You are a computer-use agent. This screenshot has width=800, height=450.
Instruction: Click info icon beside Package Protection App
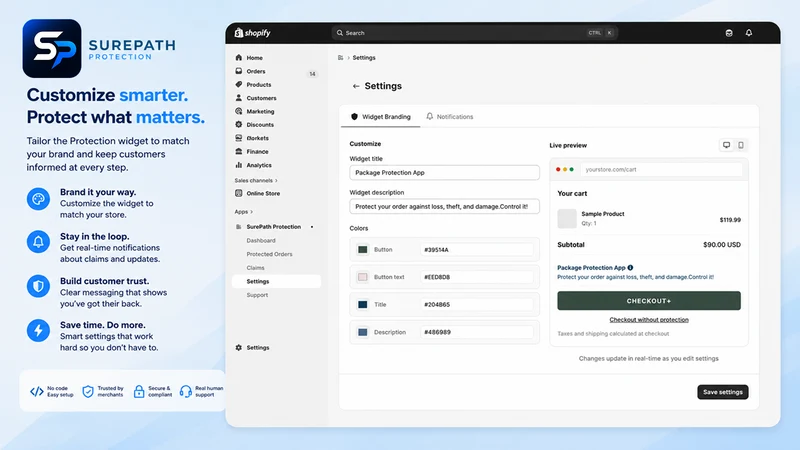(x=630, y=267)
